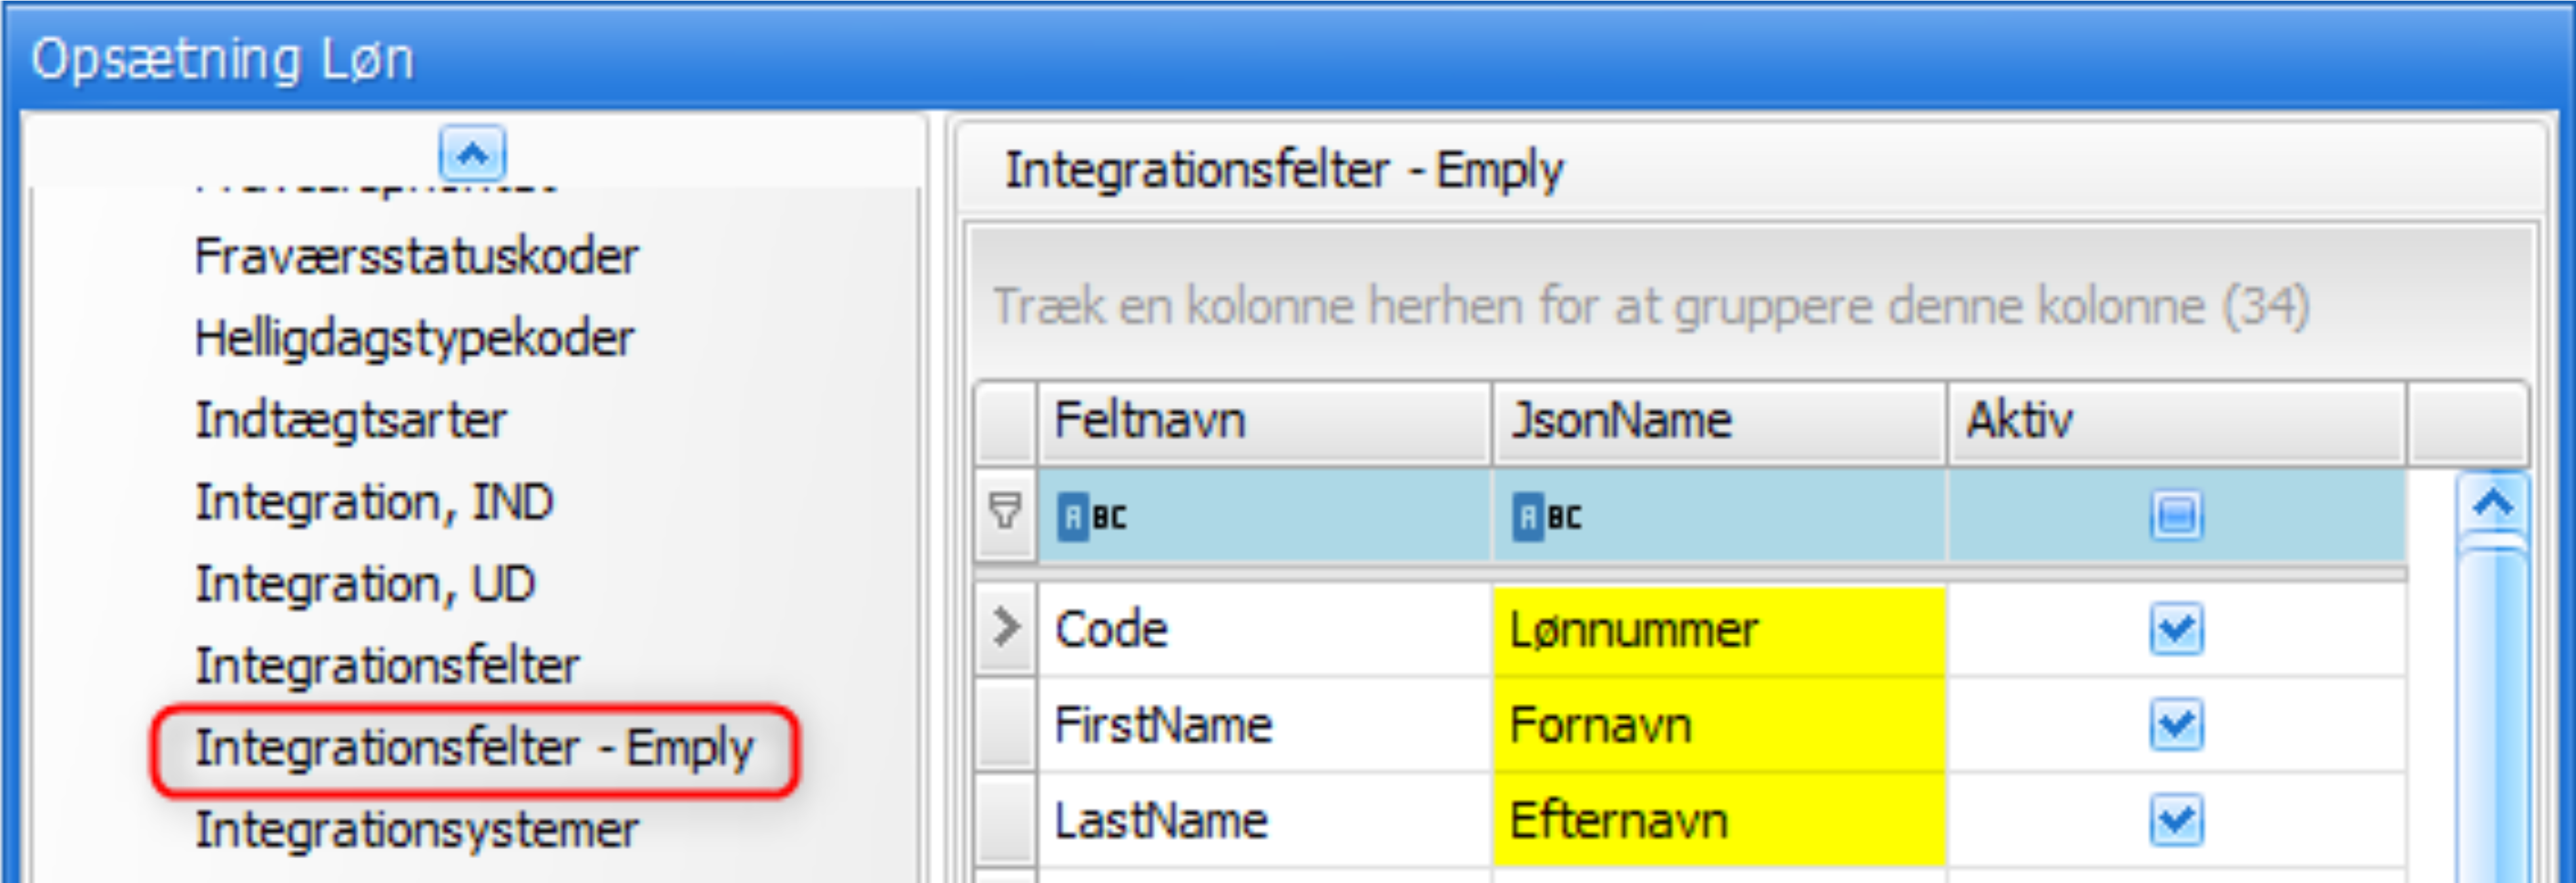Open Fraværsstatuskoder setup
Image resolution: width=2576 pixels, height=883 pixels.
click(x=416, y=257)
